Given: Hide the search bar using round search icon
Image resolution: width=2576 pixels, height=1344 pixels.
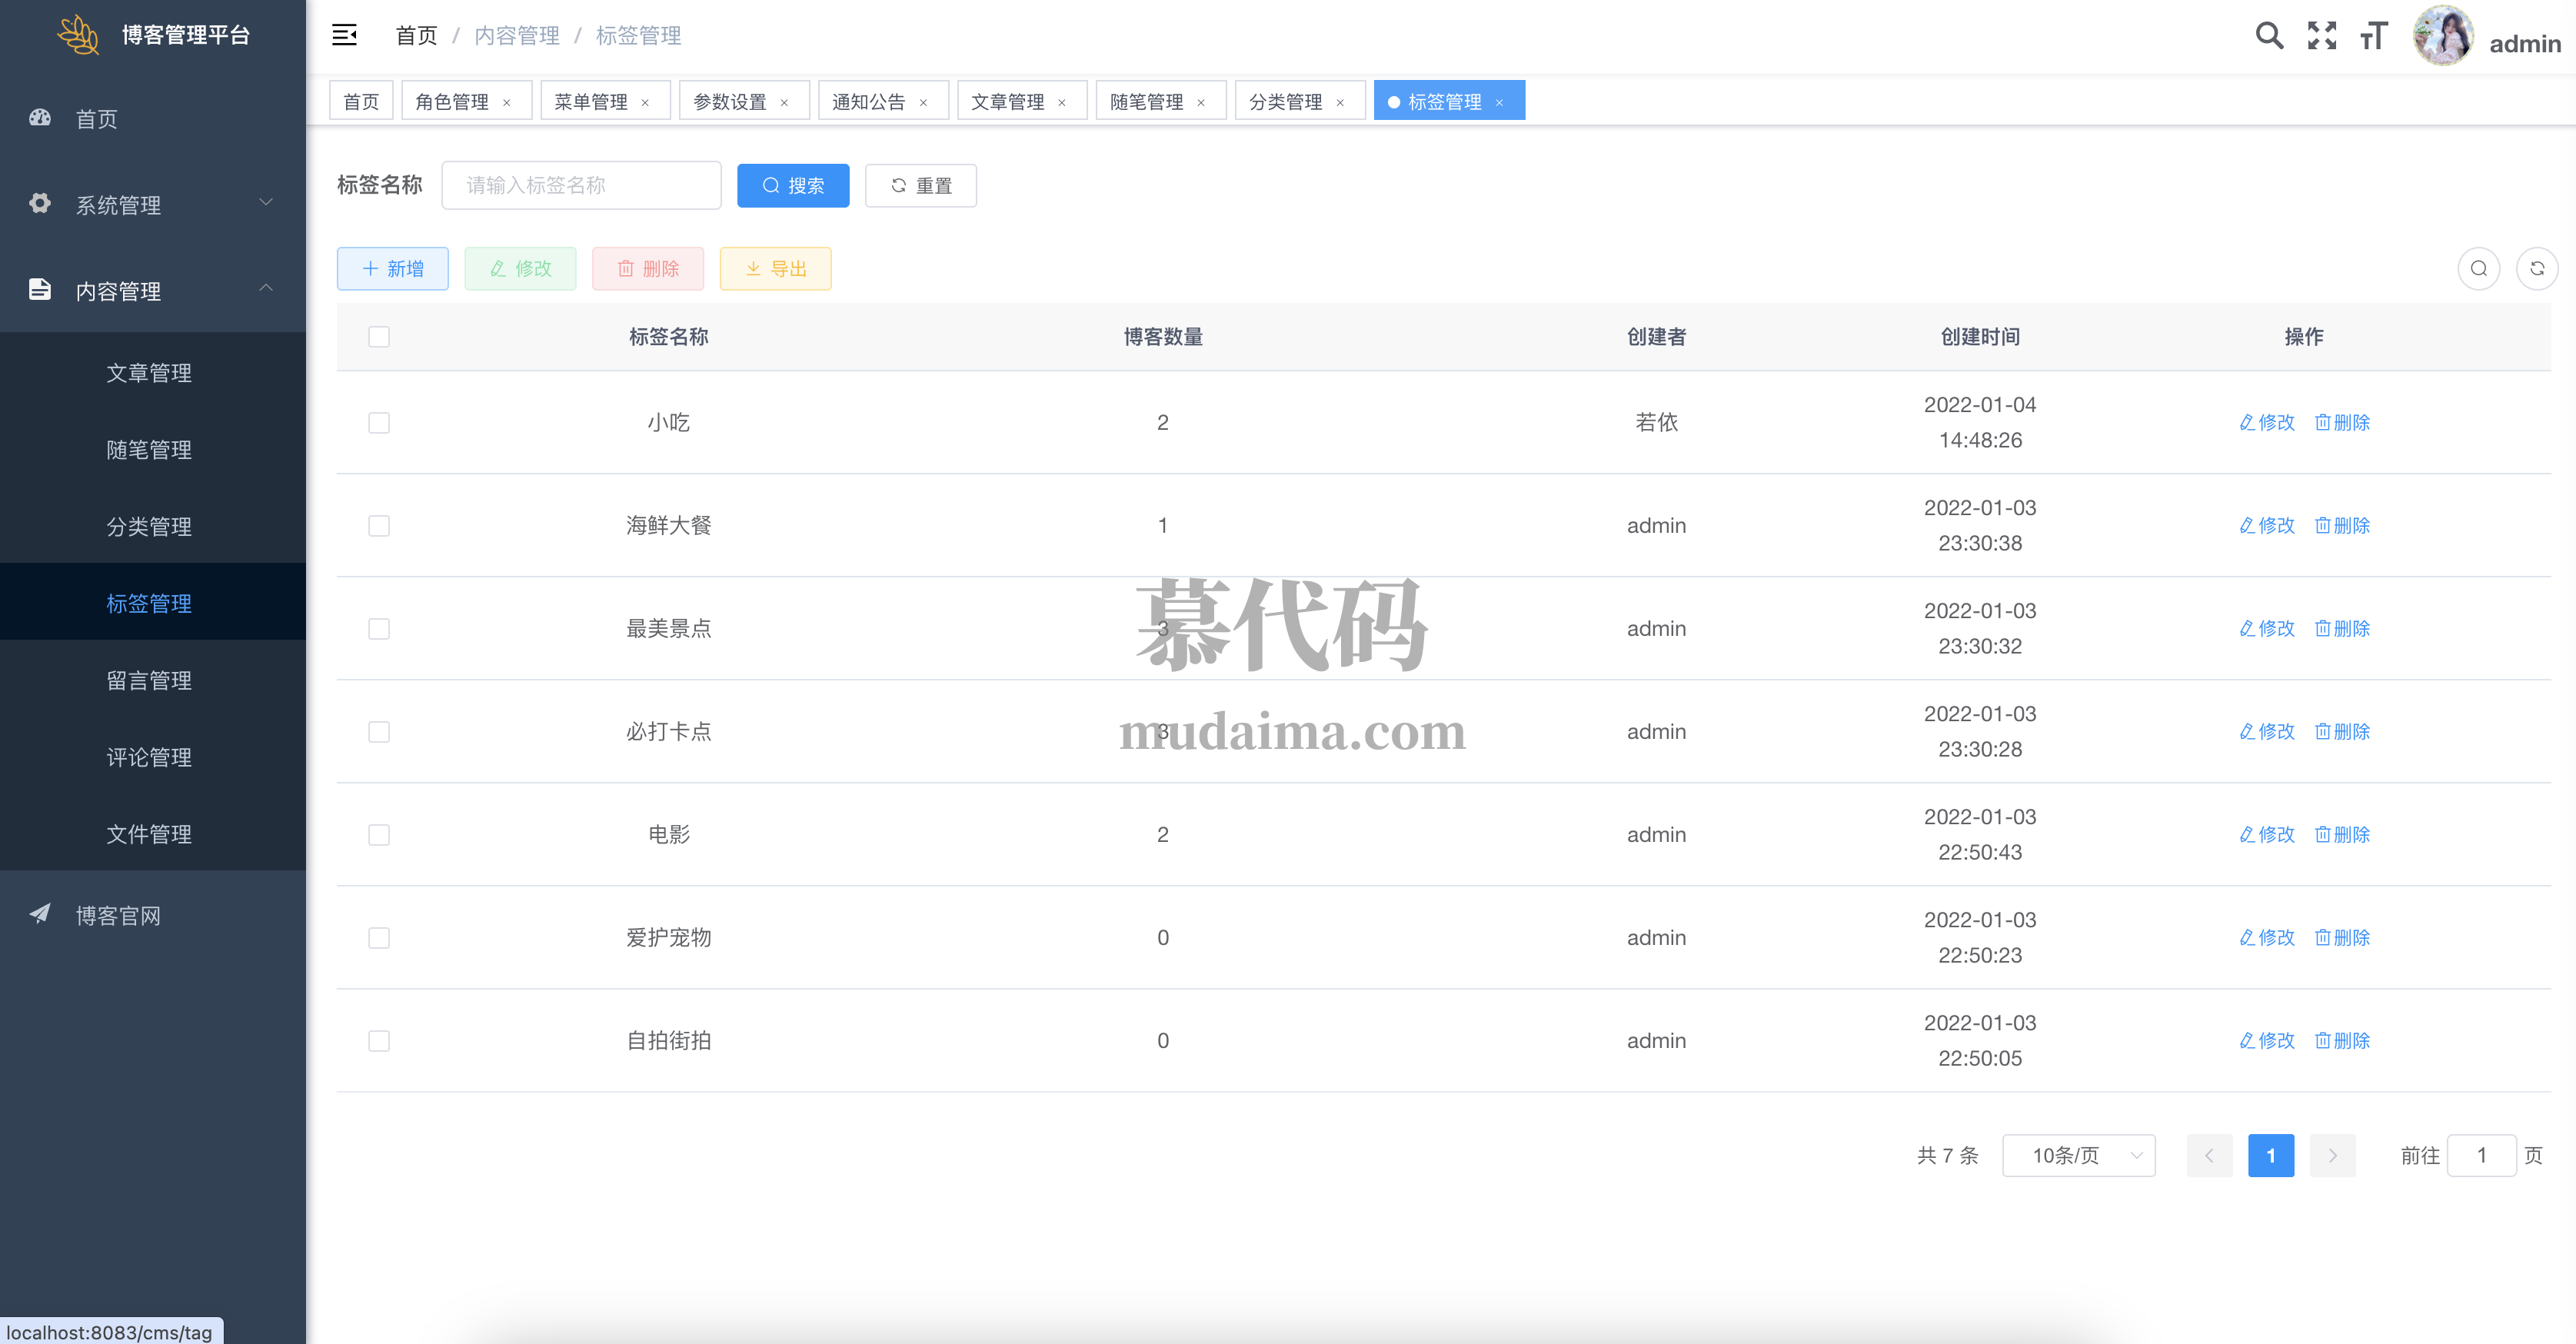Looking at the screenshot, I should 2478,268.
